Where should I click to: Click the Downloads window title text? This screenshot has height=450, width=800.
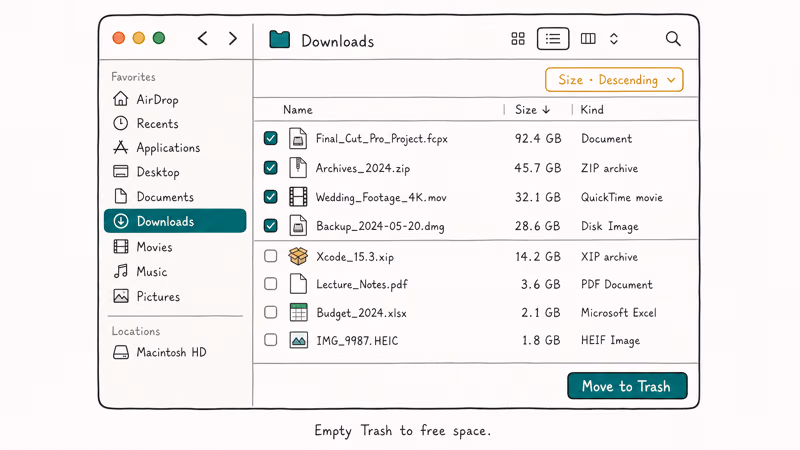[338, 41]
